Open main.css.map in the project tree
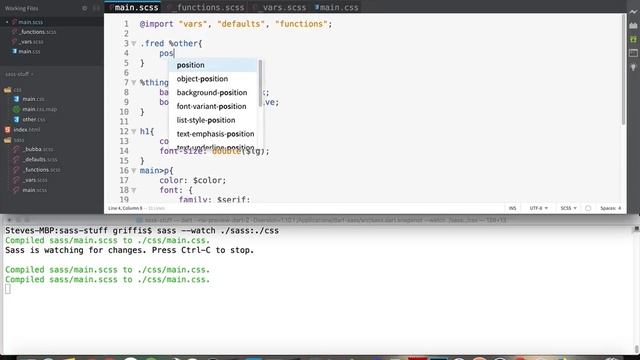Image resolution: width=640 pixels, height=360 pixels. pyautogui.click(x=40, y=109)
